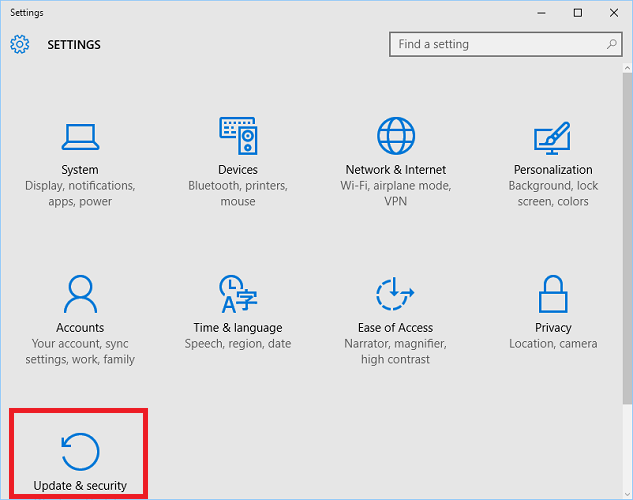Click the Settings gear icon in header

[x=19, y=44]
